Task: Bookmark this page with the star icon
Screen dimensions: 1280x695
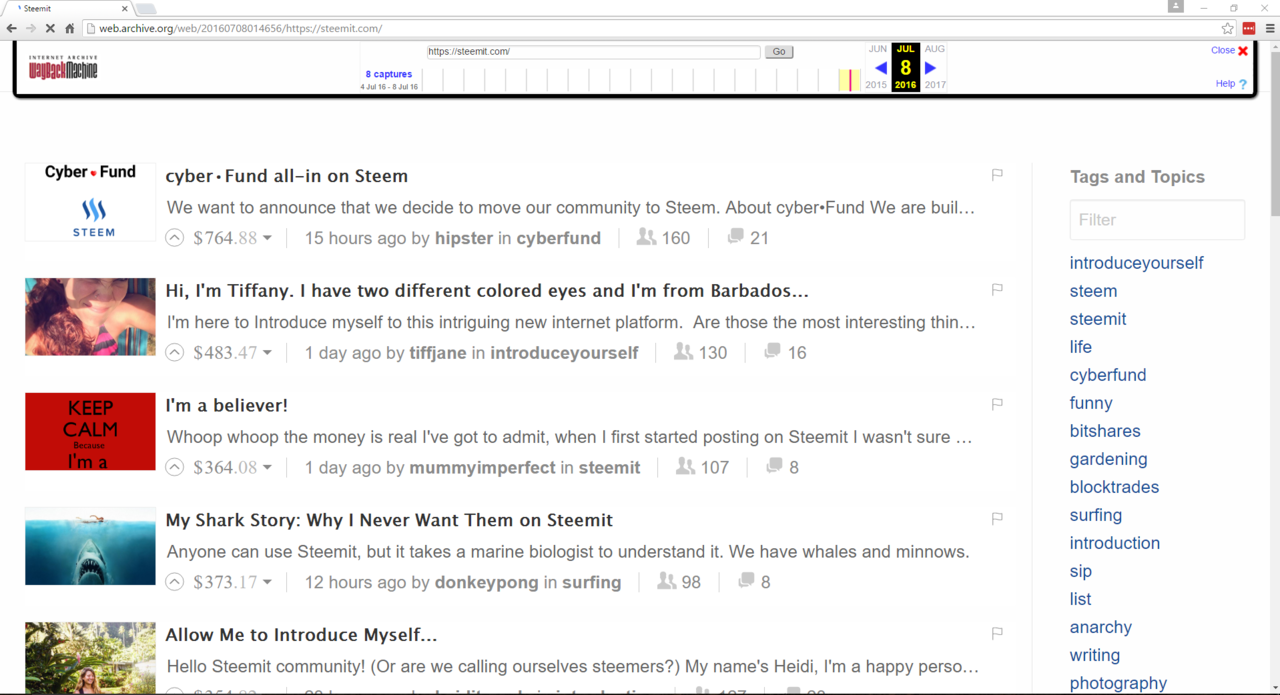Action: 1227,28
